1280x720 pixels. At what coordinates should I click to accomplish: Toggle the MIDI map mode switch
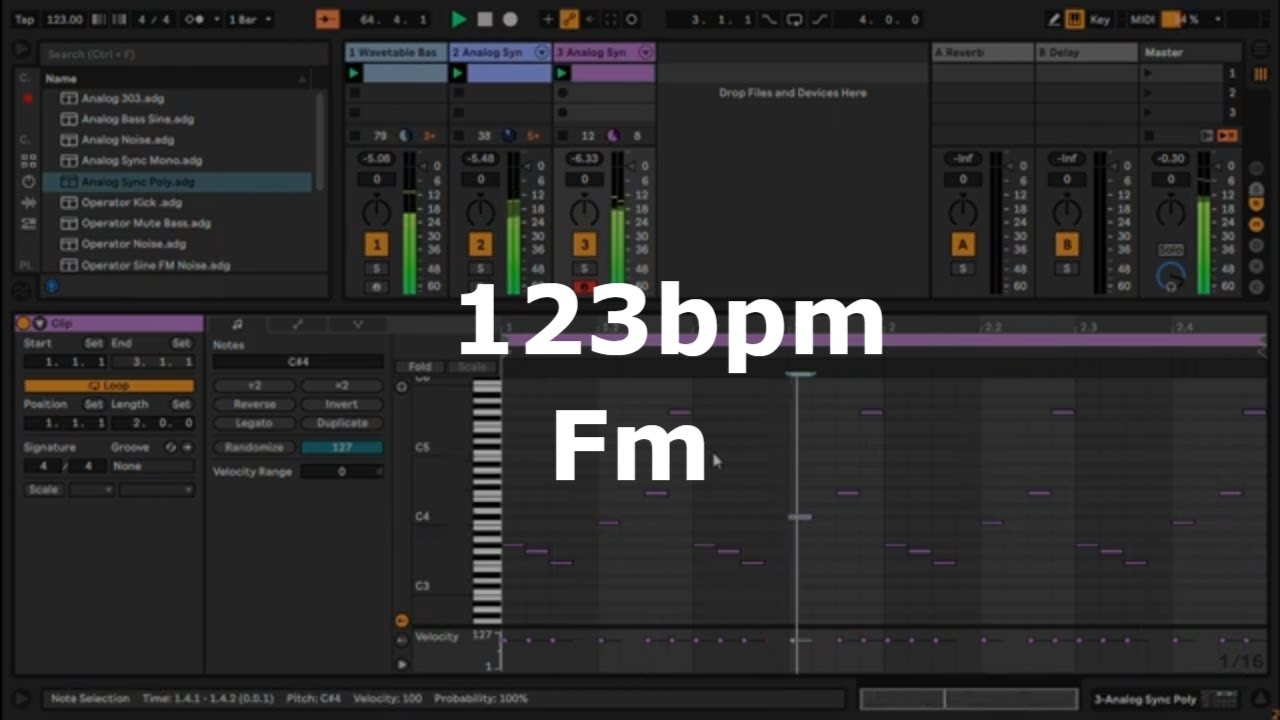(x=1143, y=19)
